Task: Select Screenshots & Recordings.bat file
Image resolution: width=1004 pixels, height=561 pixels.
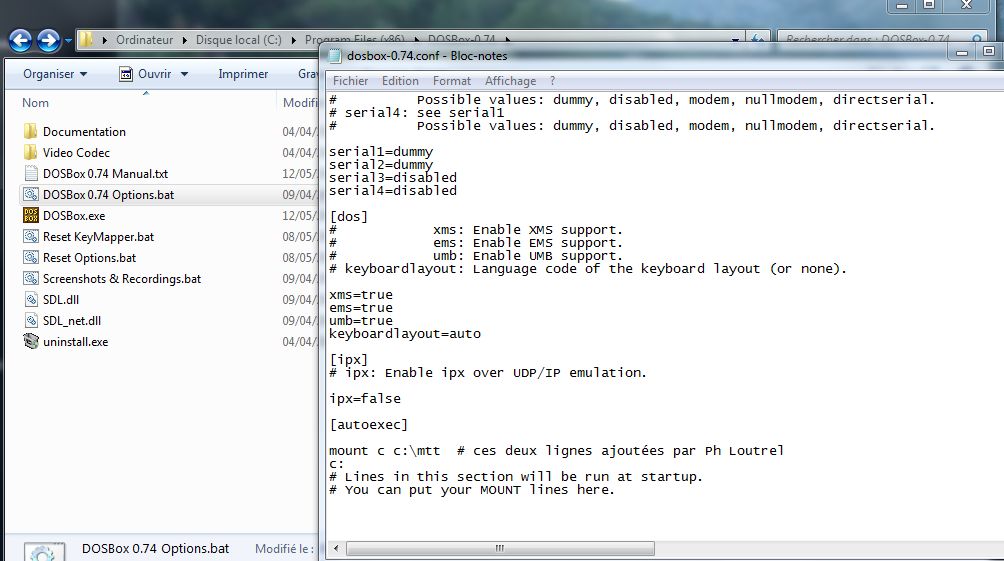Action: click(121, 279)
